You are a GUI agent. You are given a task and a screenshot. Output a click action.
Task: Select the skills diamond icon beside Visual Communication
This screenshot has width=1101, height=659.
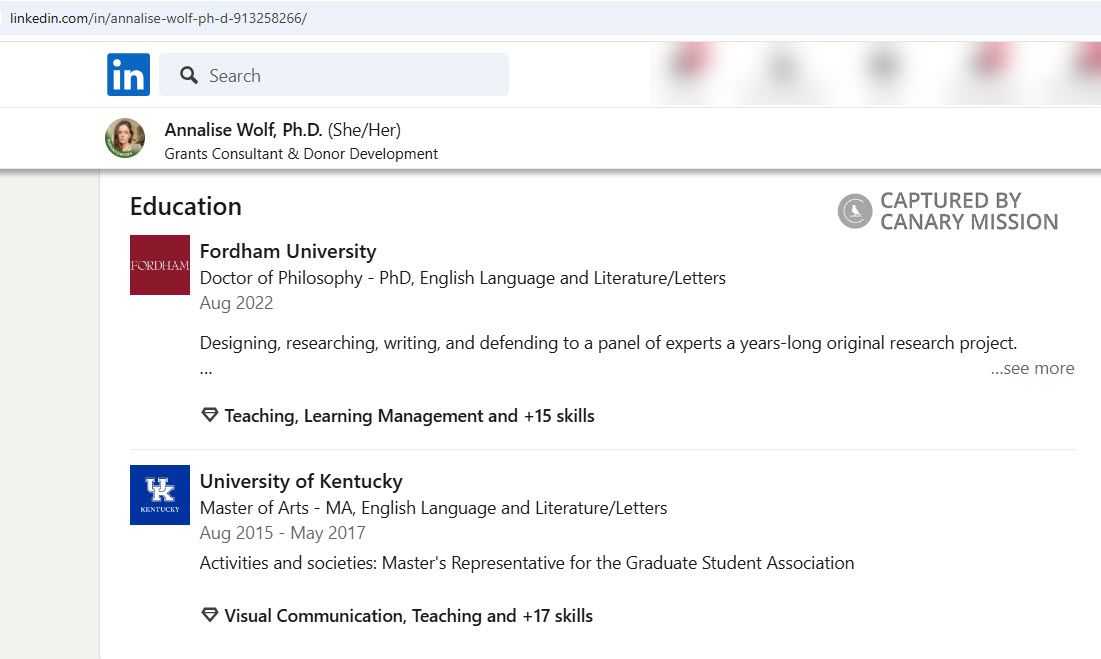click(209, 615)
